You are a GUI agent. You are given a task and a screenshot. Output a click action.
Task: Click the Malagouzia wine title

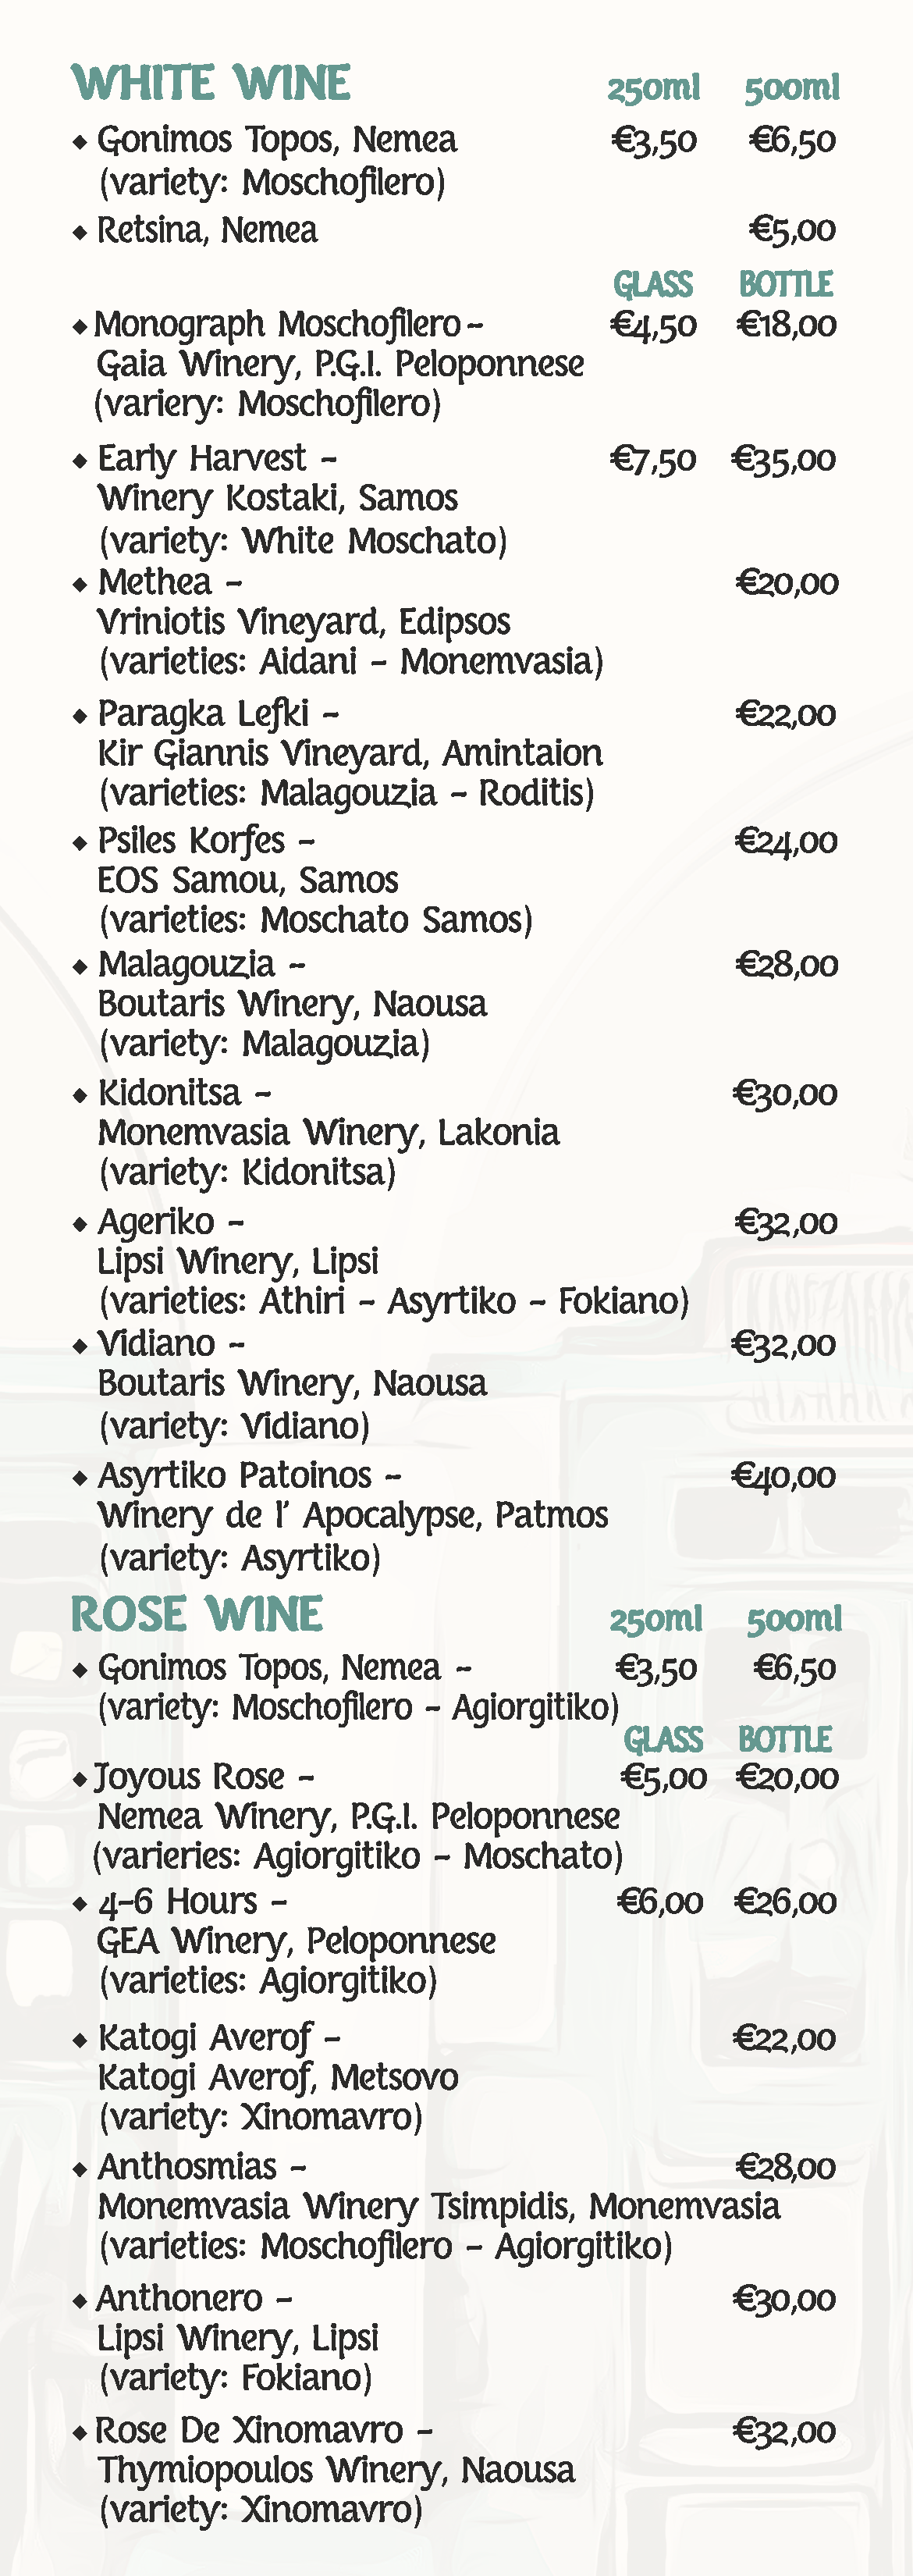click(x=186, y=965)
